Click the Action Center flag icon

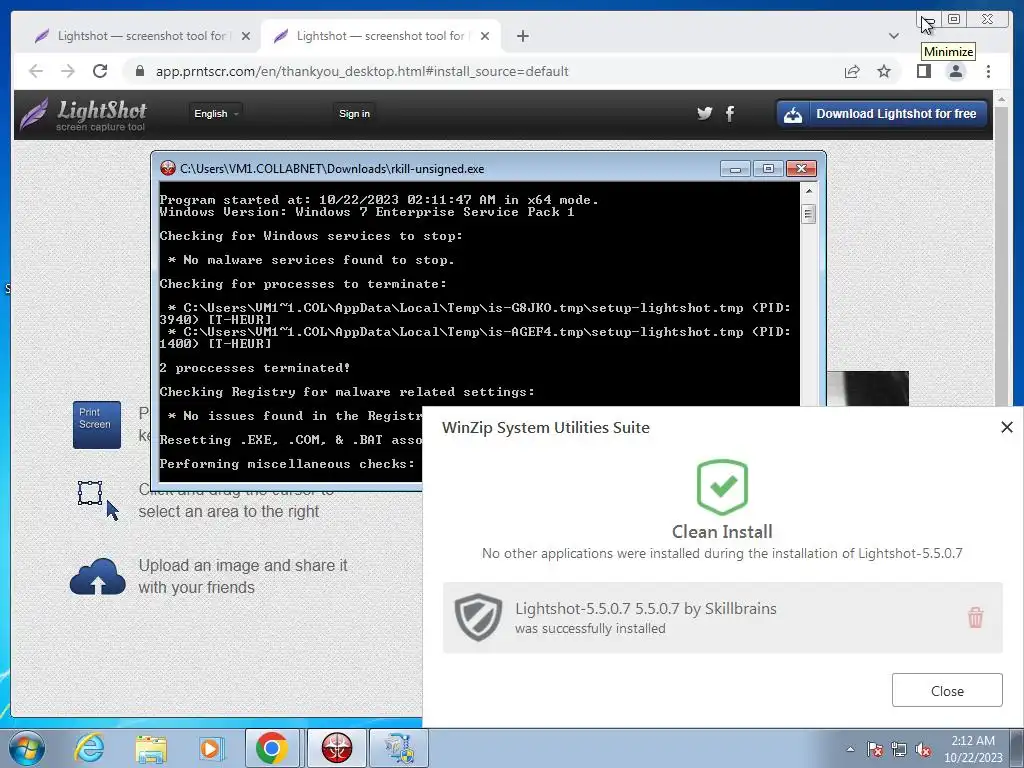(875, 749)
